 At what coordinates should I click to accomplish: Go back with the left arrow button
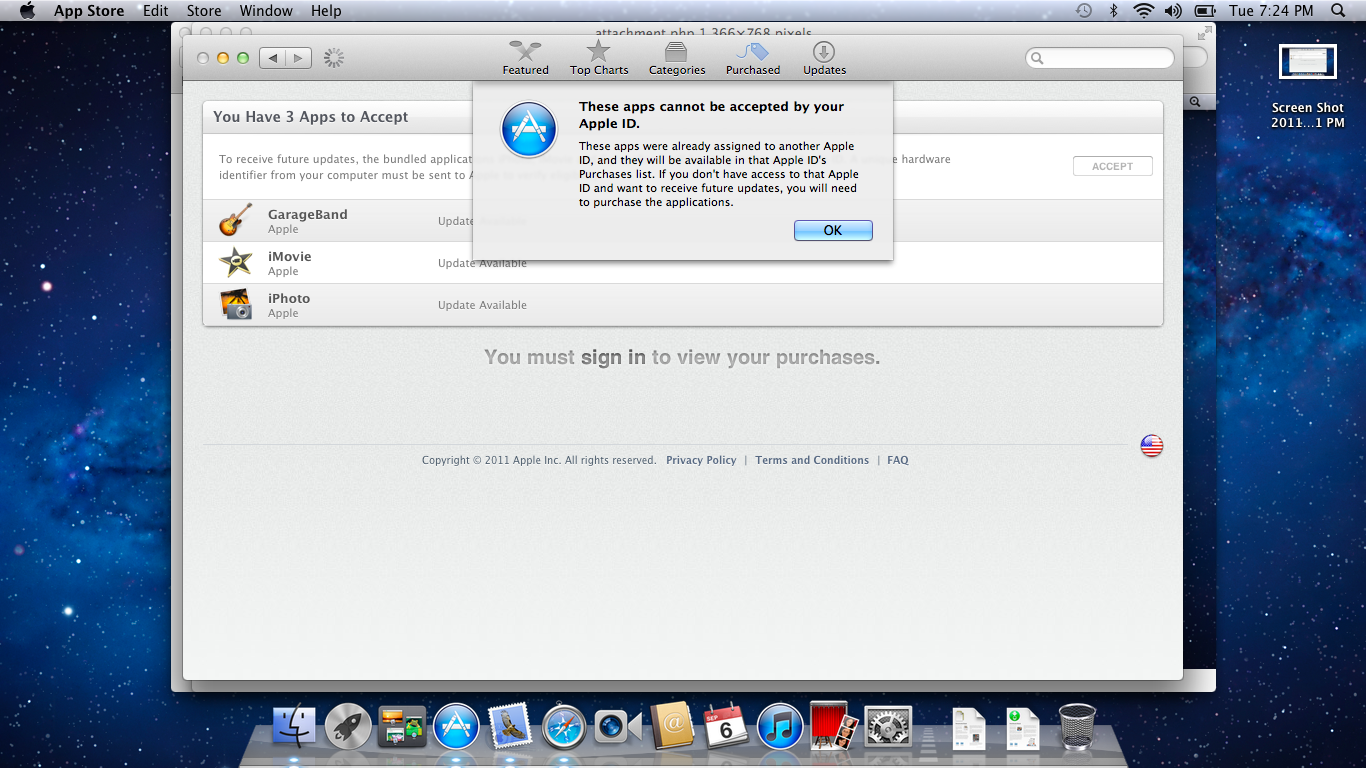tap(272, 58)
